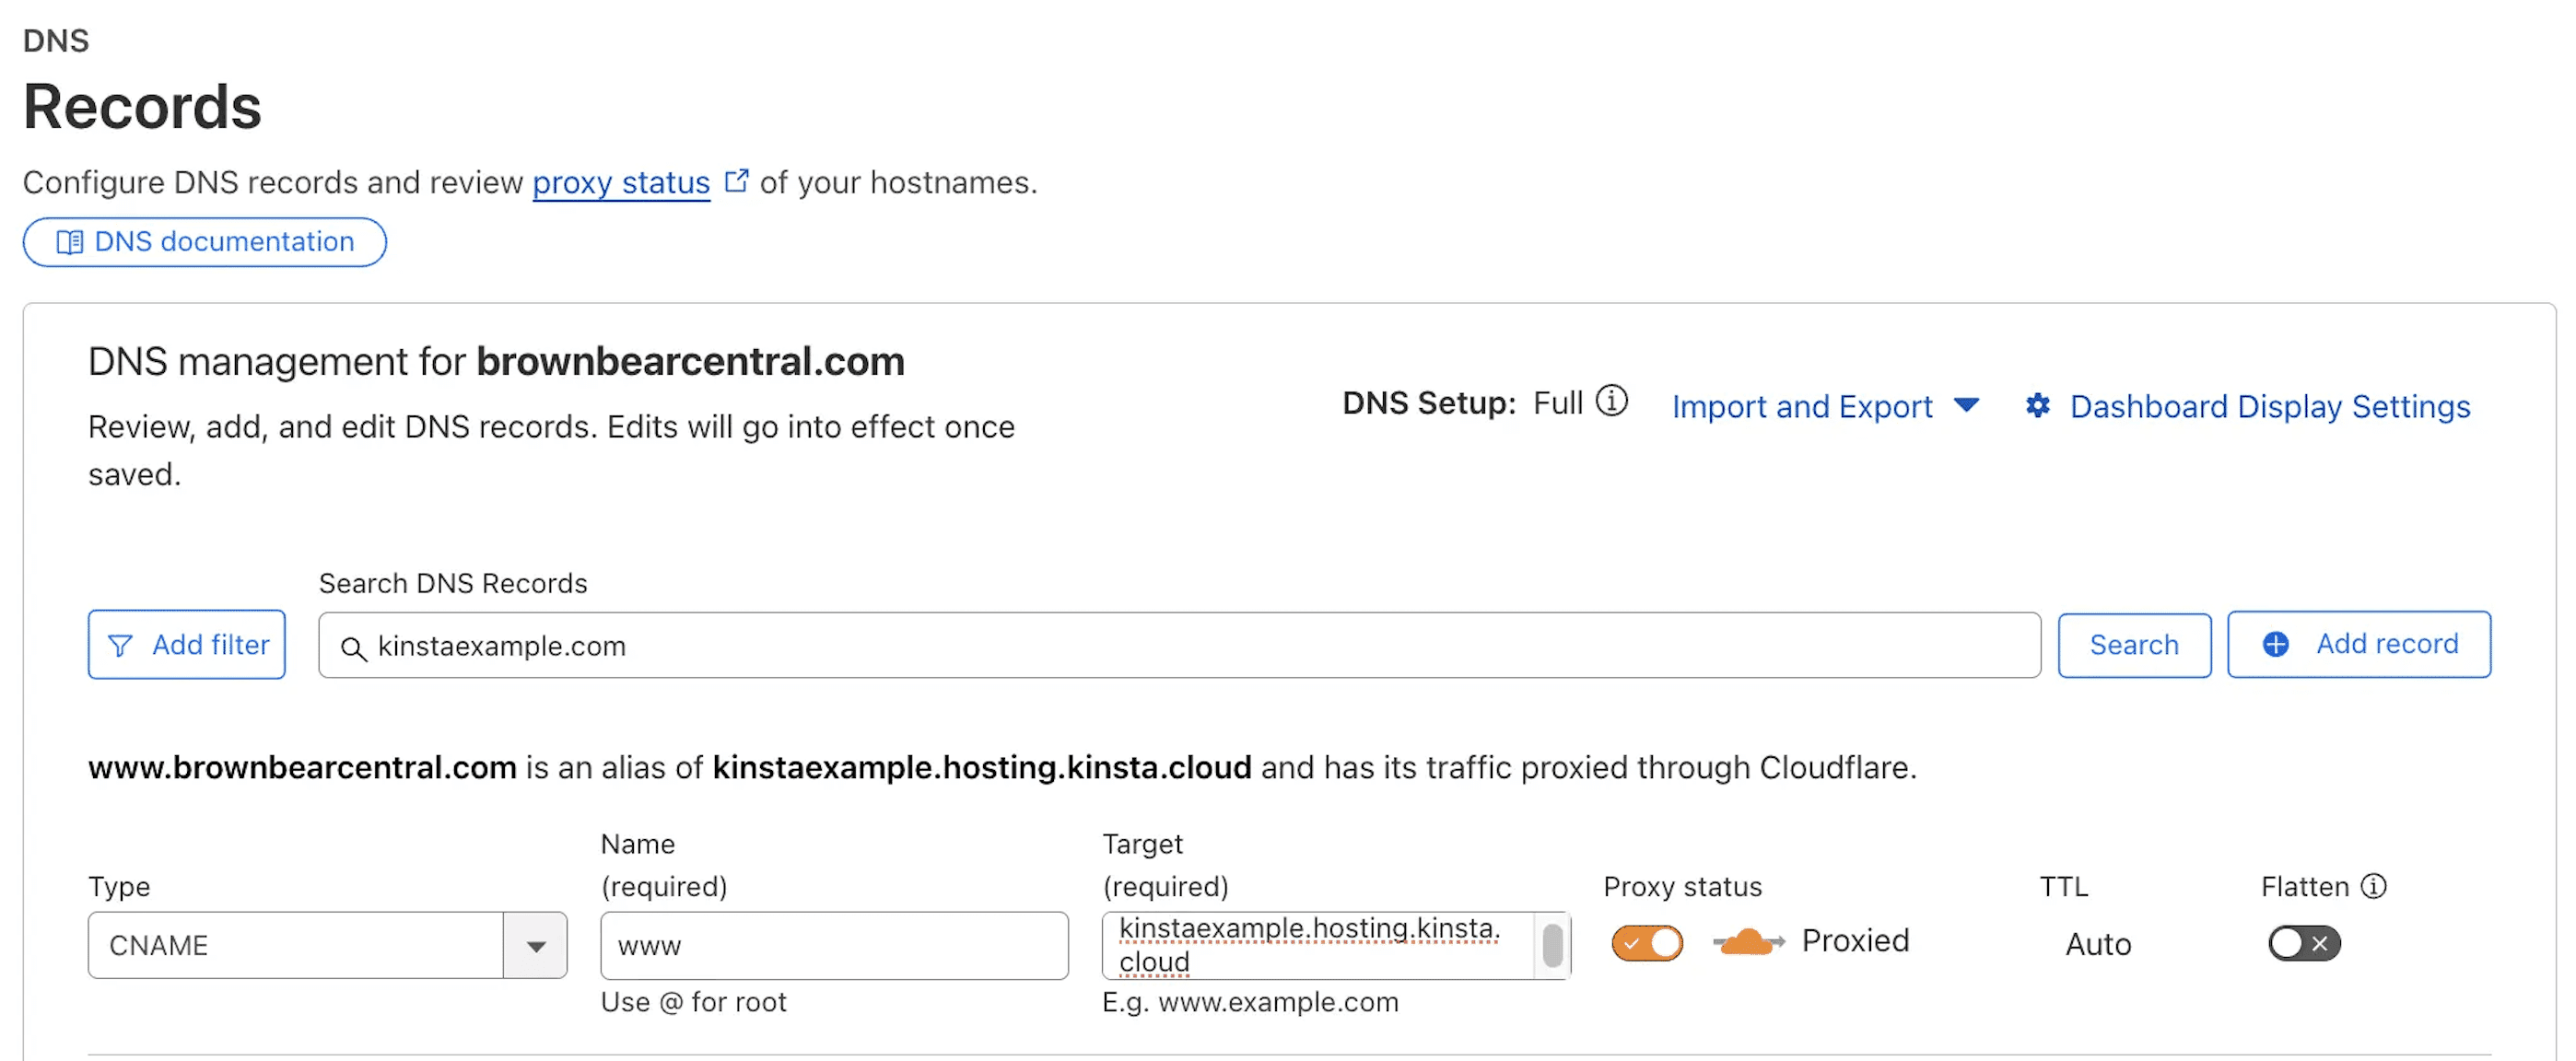Screen dimensions: 2576x1061
Task: Click the funnel icon on Add filter
Action: (120, 646)
